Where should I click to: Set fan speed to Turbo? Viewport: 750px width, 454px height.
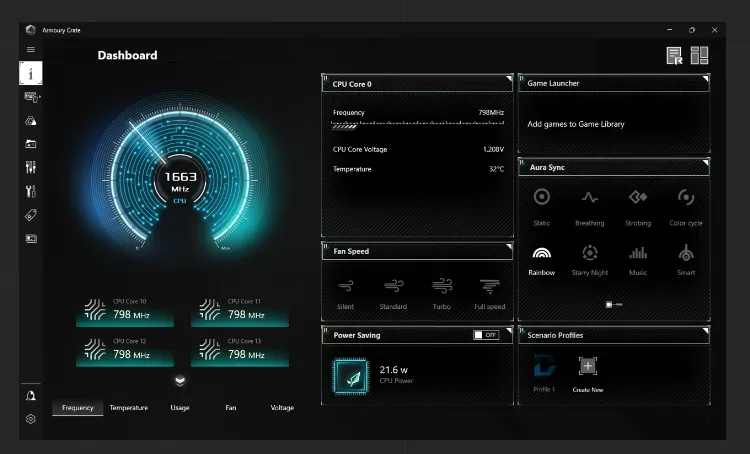coord(441,294)
